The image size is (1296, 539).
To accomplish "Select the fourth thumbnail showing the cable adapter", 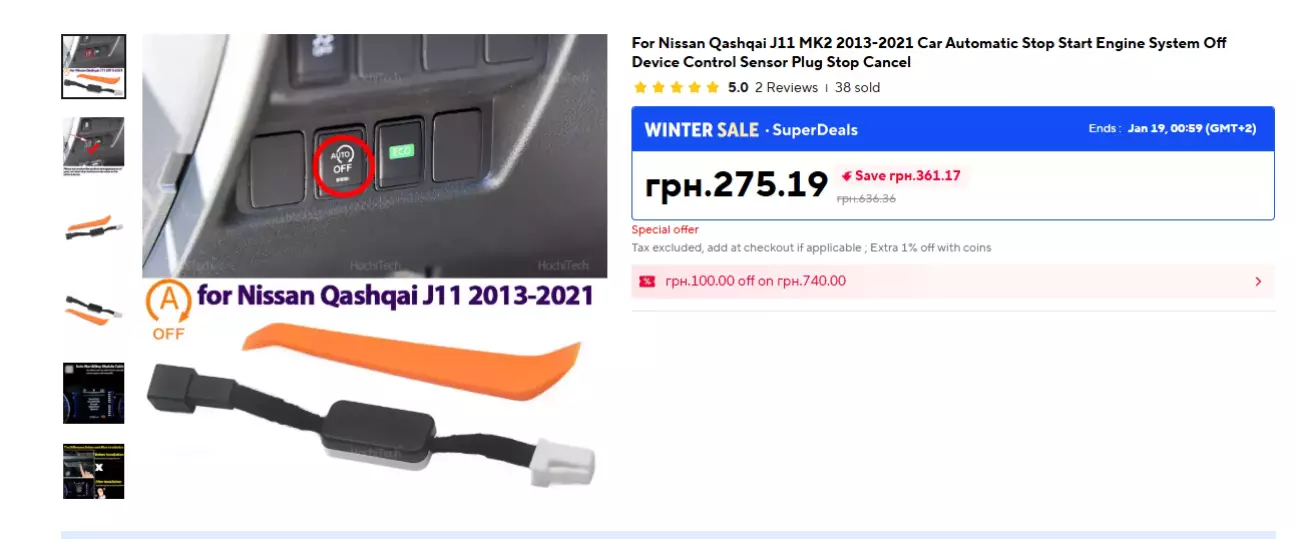I will click(93, 311).
